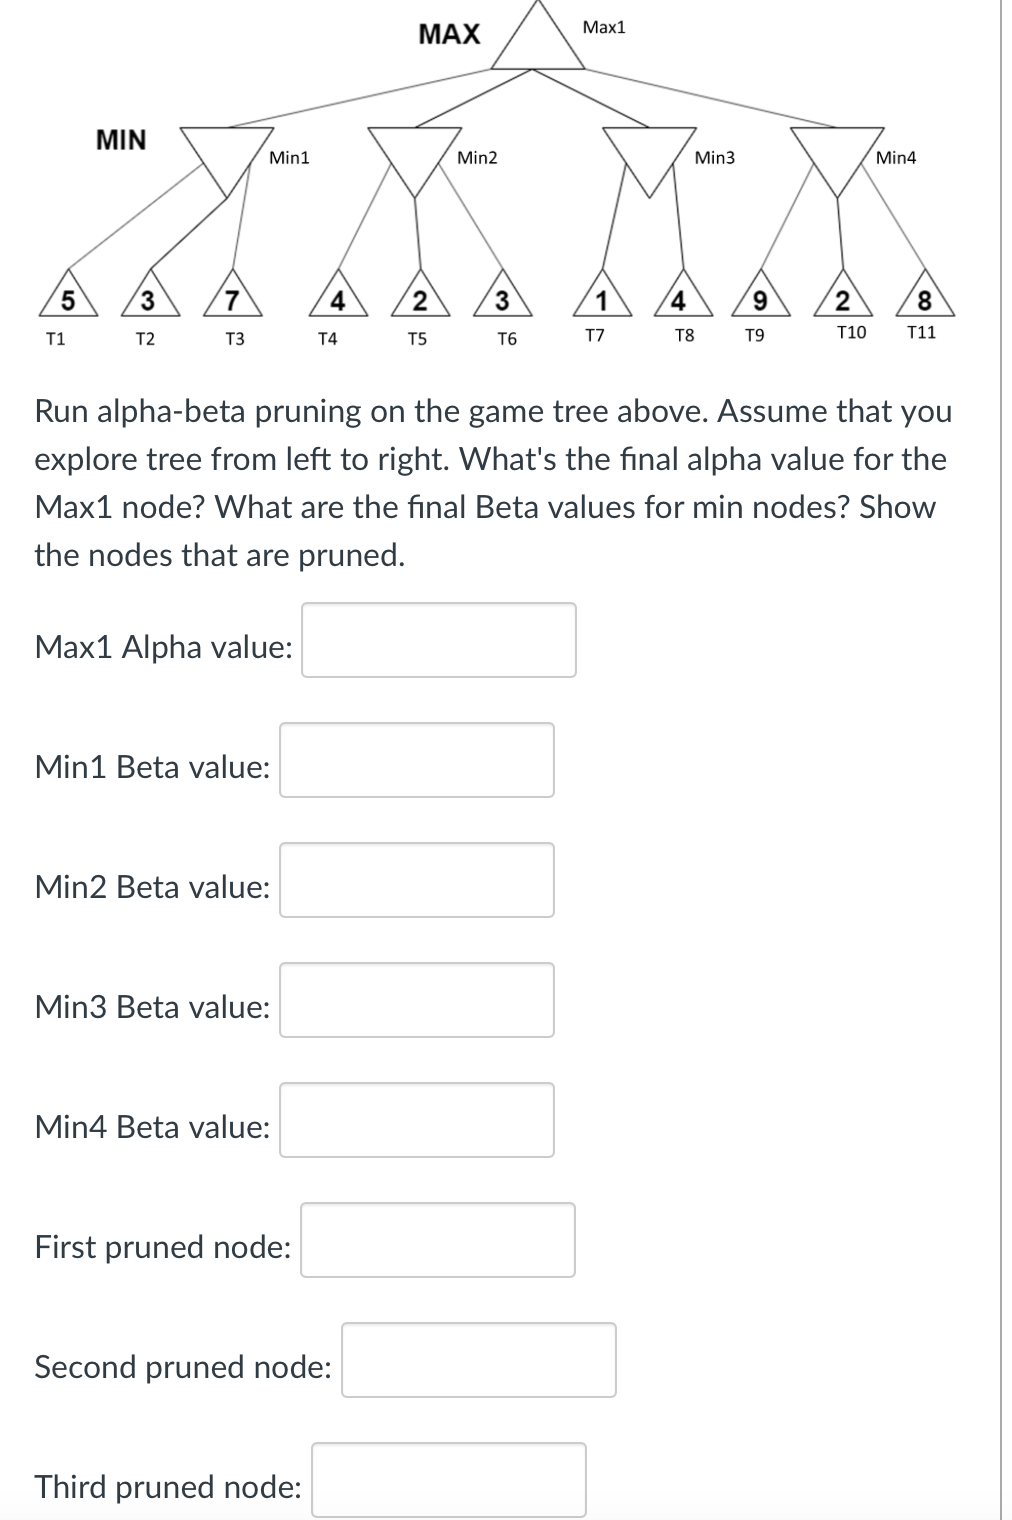Focus the Min1 Beta value text box
This screenshot has height=1520, width=1012.
[x=416, y=760]
